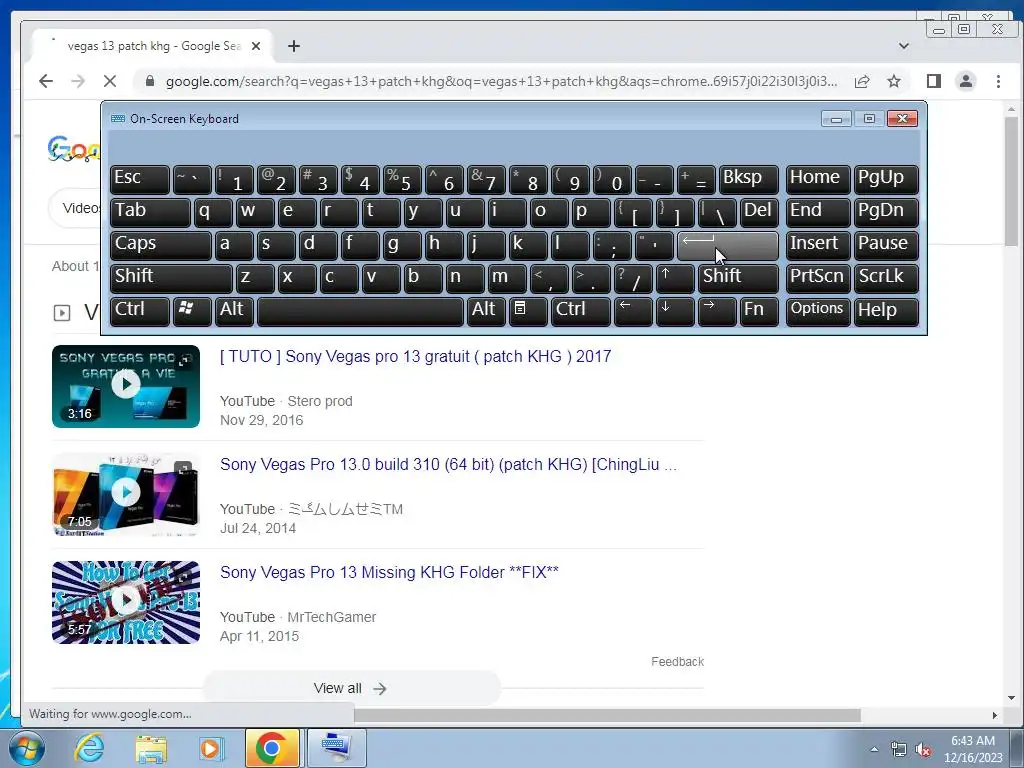Tap the PgDn key
Image resolution: width=1024 pixels, height=768 pixels.
(x=886, y=212)
